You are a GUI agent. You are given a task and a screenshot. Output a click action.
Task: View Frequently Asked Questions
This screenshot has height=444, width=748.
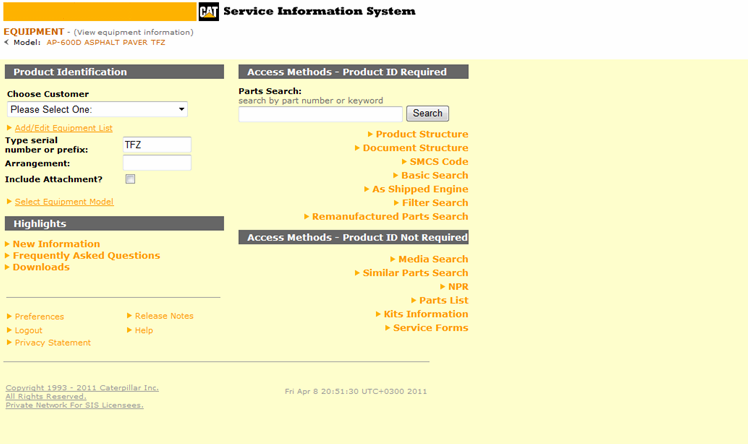pos(86,256)
